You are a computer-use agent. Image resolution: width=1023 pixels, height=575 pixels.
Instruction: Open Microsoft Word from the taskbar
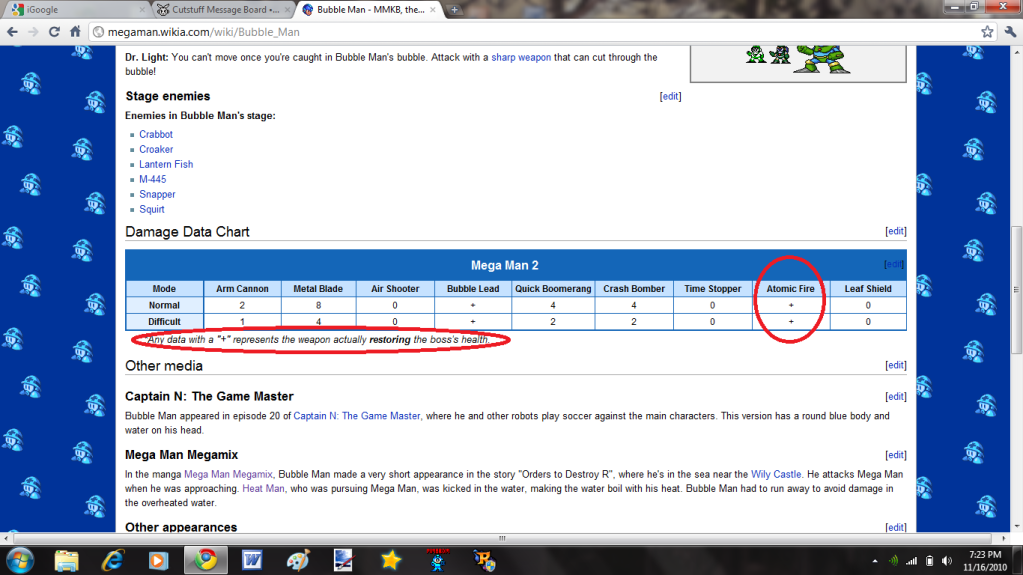pos(251,558)
